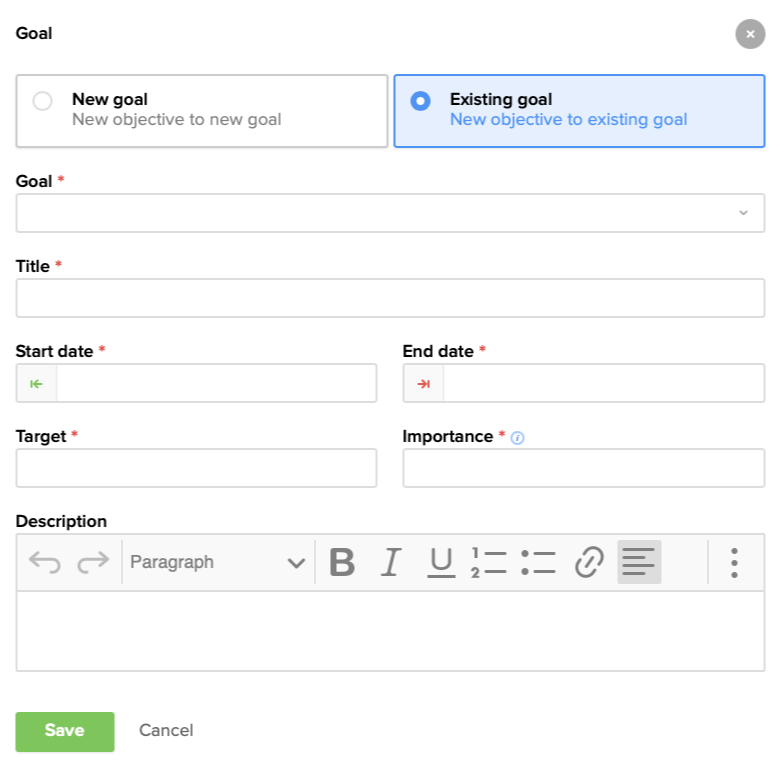The height and width of the screenshot is (762, 784).
Task: Cancel the goal dialog
Action: coord(166,731)
